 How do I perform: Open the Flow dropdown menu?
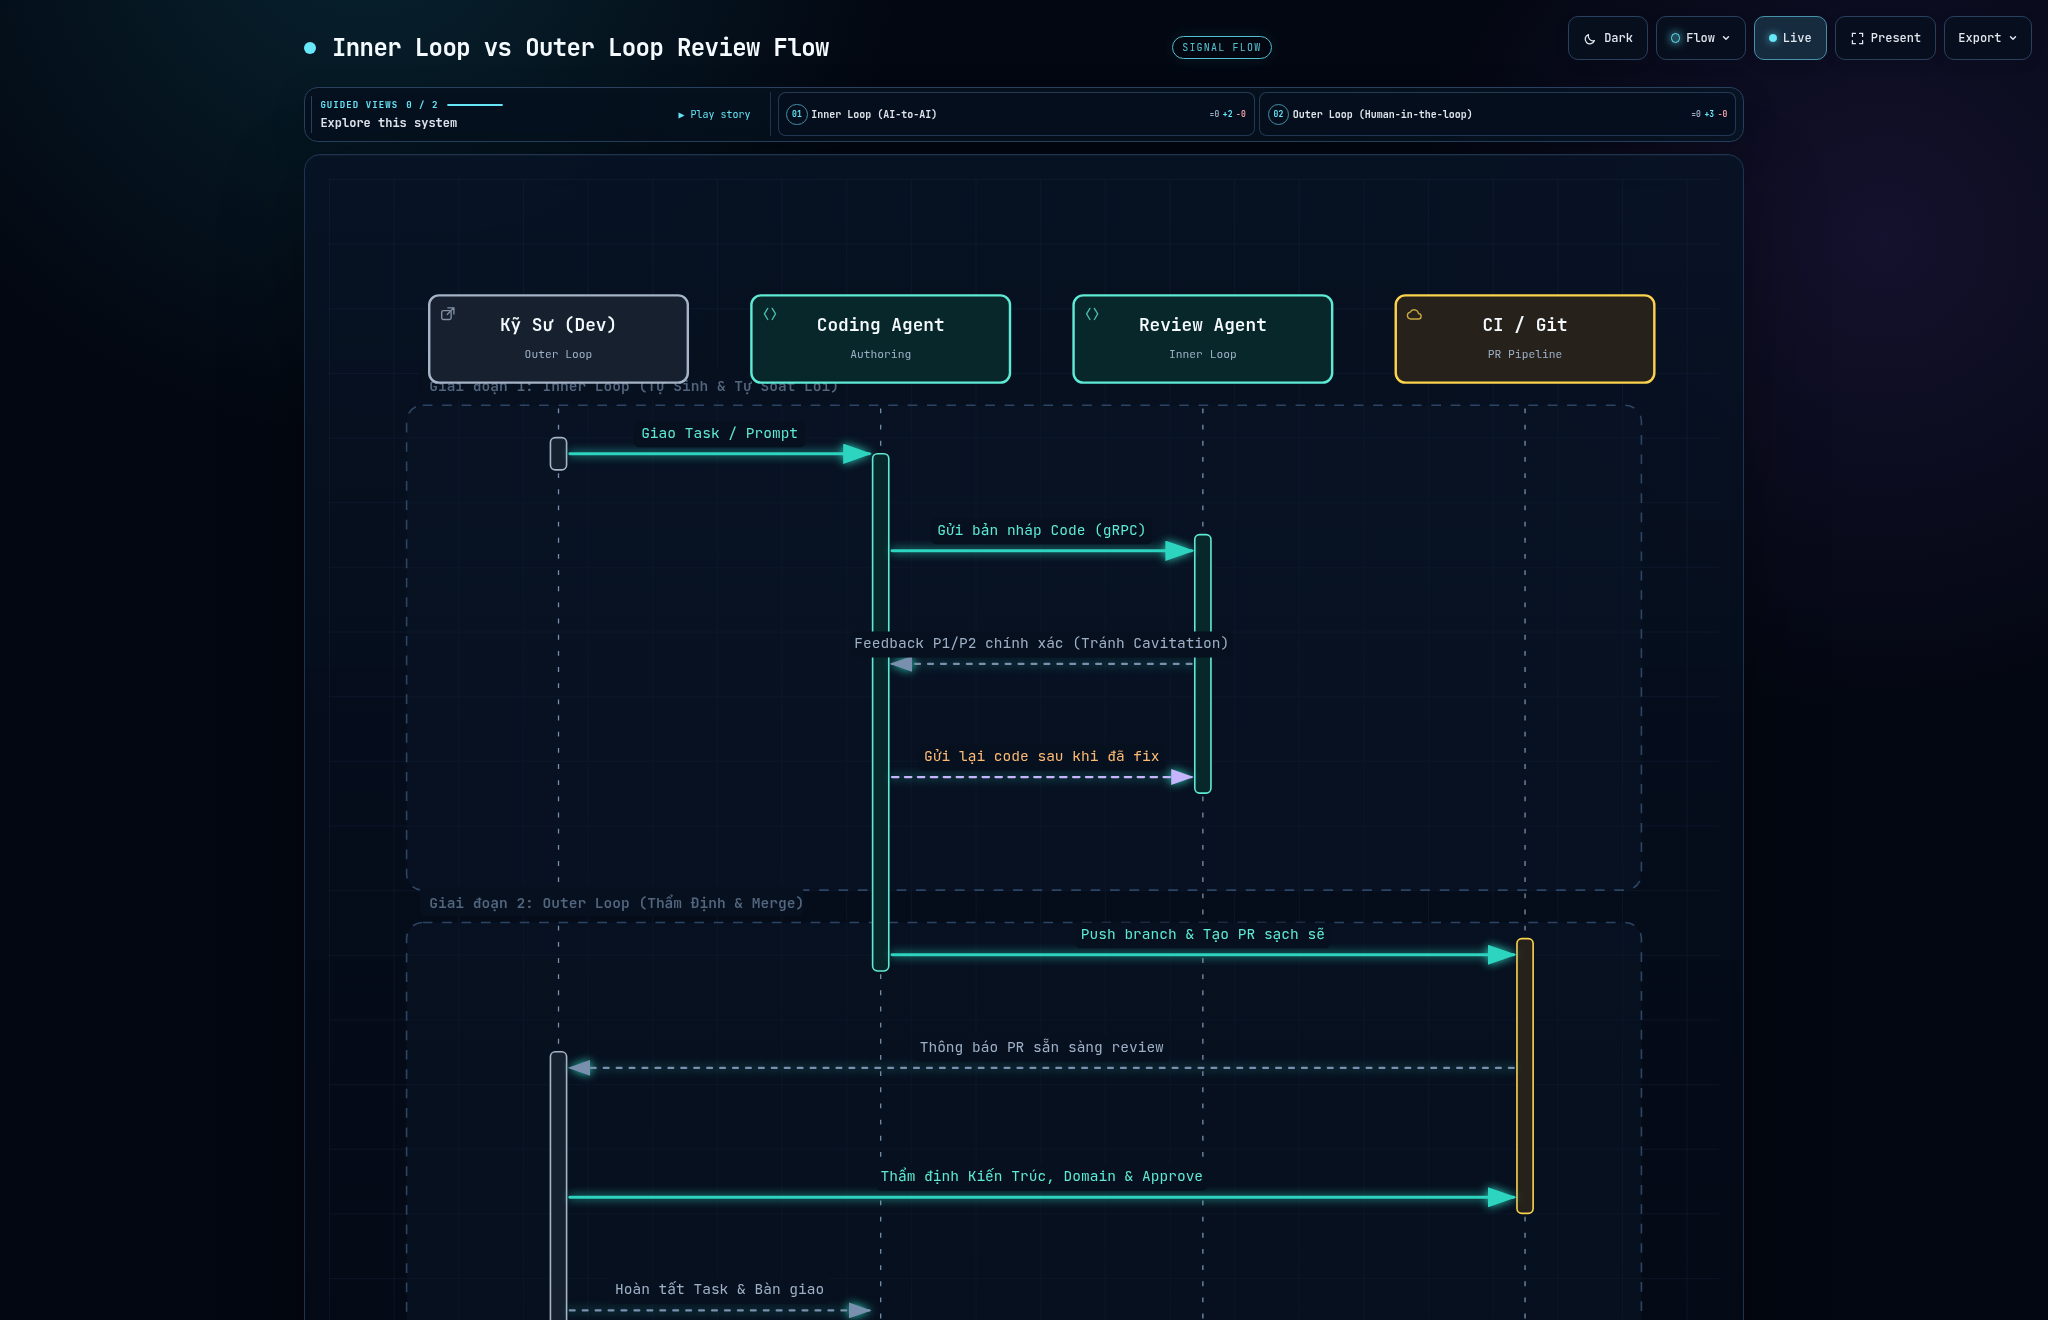1700,38
